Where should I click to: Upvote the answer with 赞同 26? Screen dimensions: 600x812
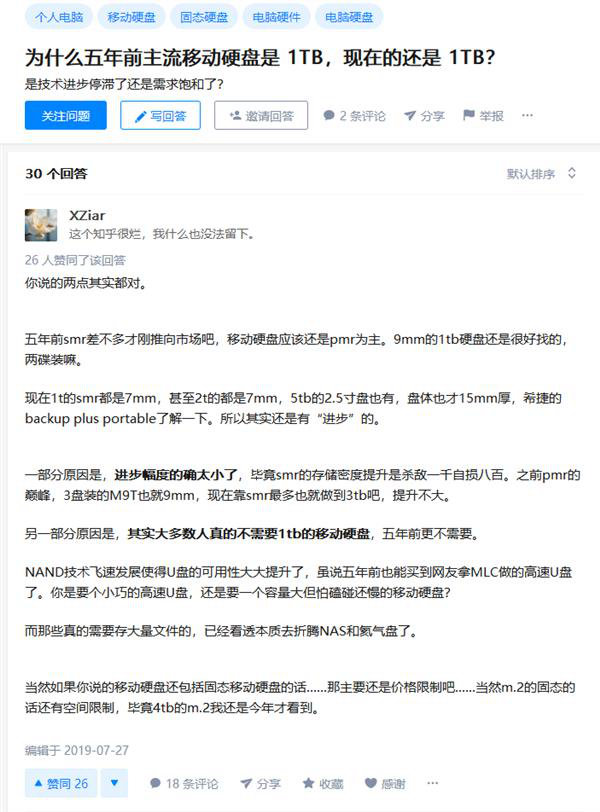(61, 783)
